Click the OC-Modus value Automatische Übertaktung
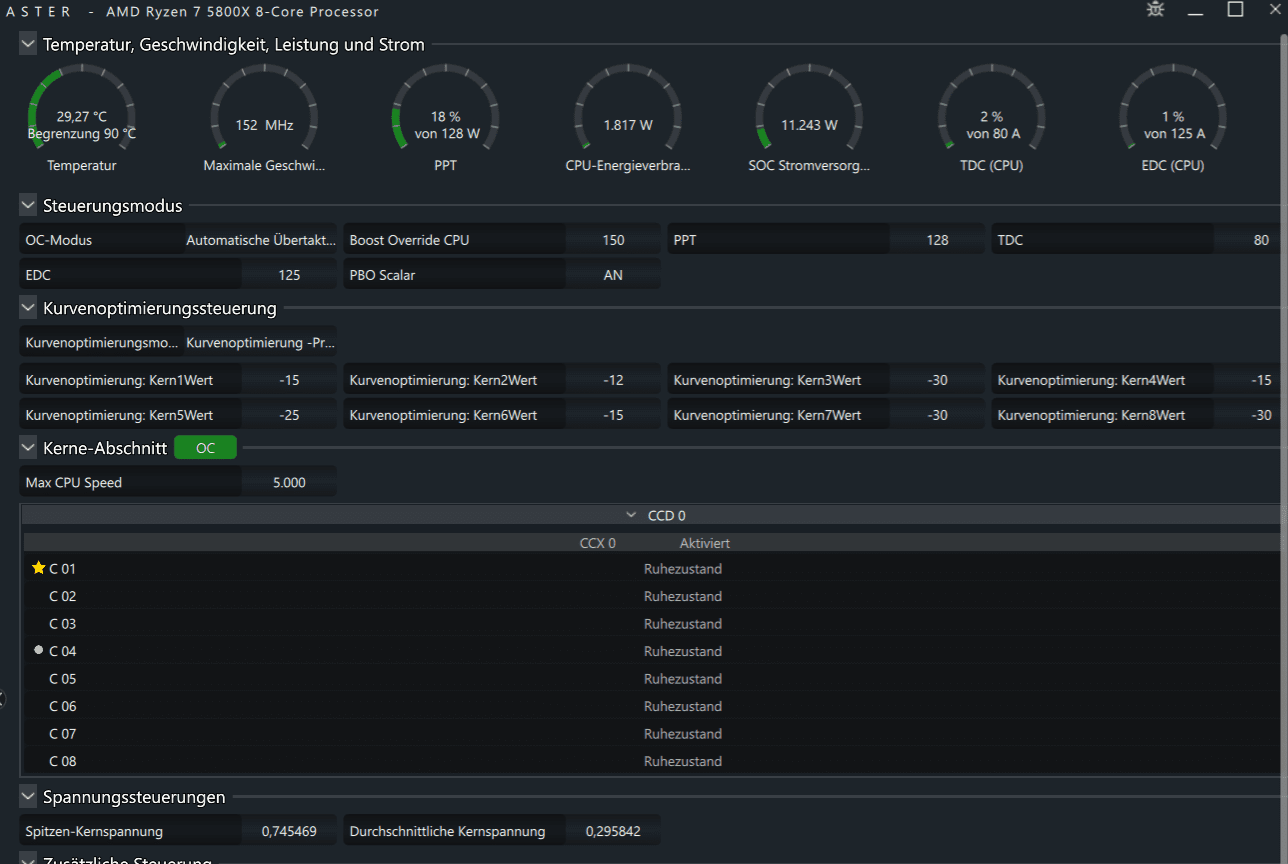Viewport: 1288px width, 864px height. [x=261, y=240]
